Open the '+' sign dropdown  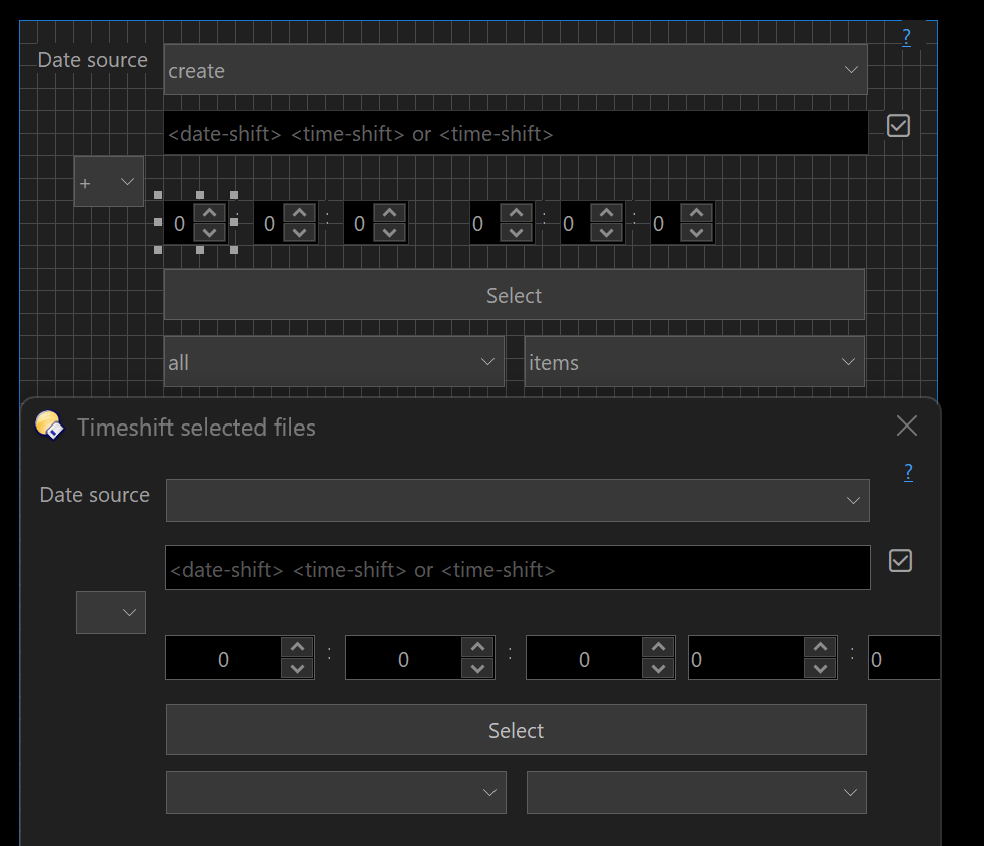pos(109,182)
